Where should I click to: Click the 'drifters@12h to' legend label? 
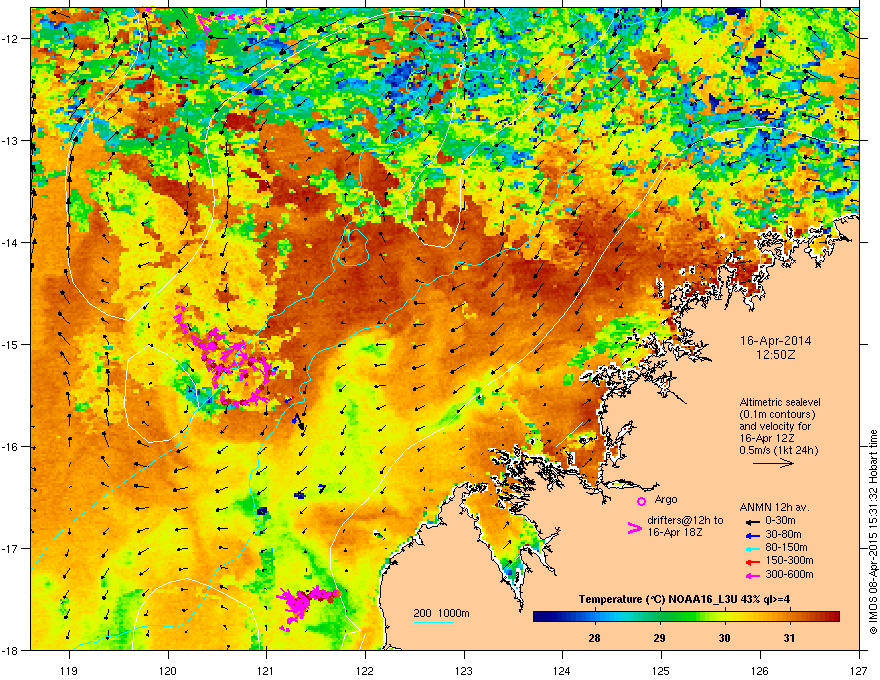click(685, 520)
